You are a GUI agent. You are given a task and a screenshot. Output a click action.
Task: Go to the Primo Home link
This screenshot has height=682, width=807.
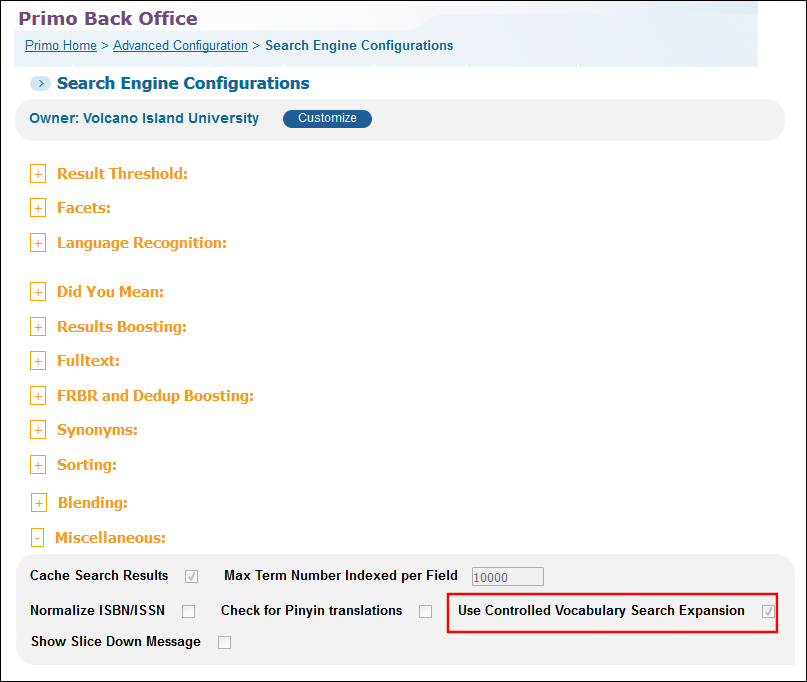click(61, 46)
